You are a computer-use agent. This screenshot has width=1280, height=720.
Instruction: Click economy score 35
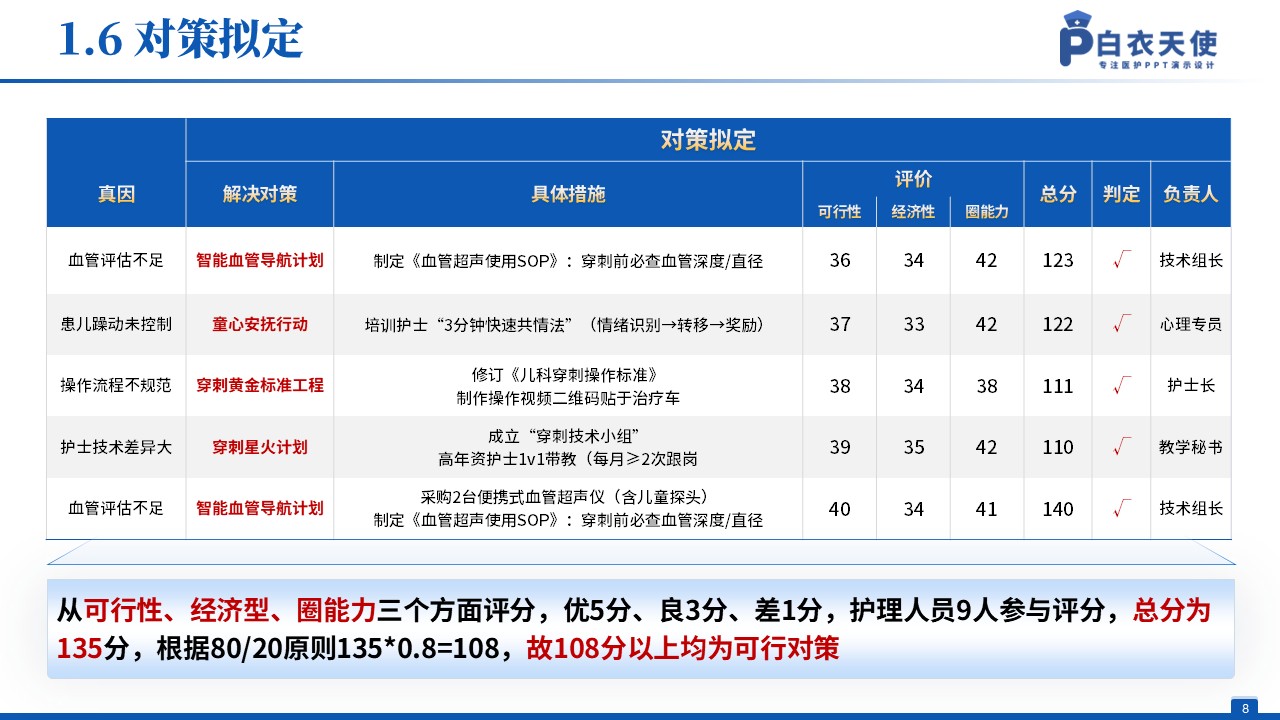(914, 447)
